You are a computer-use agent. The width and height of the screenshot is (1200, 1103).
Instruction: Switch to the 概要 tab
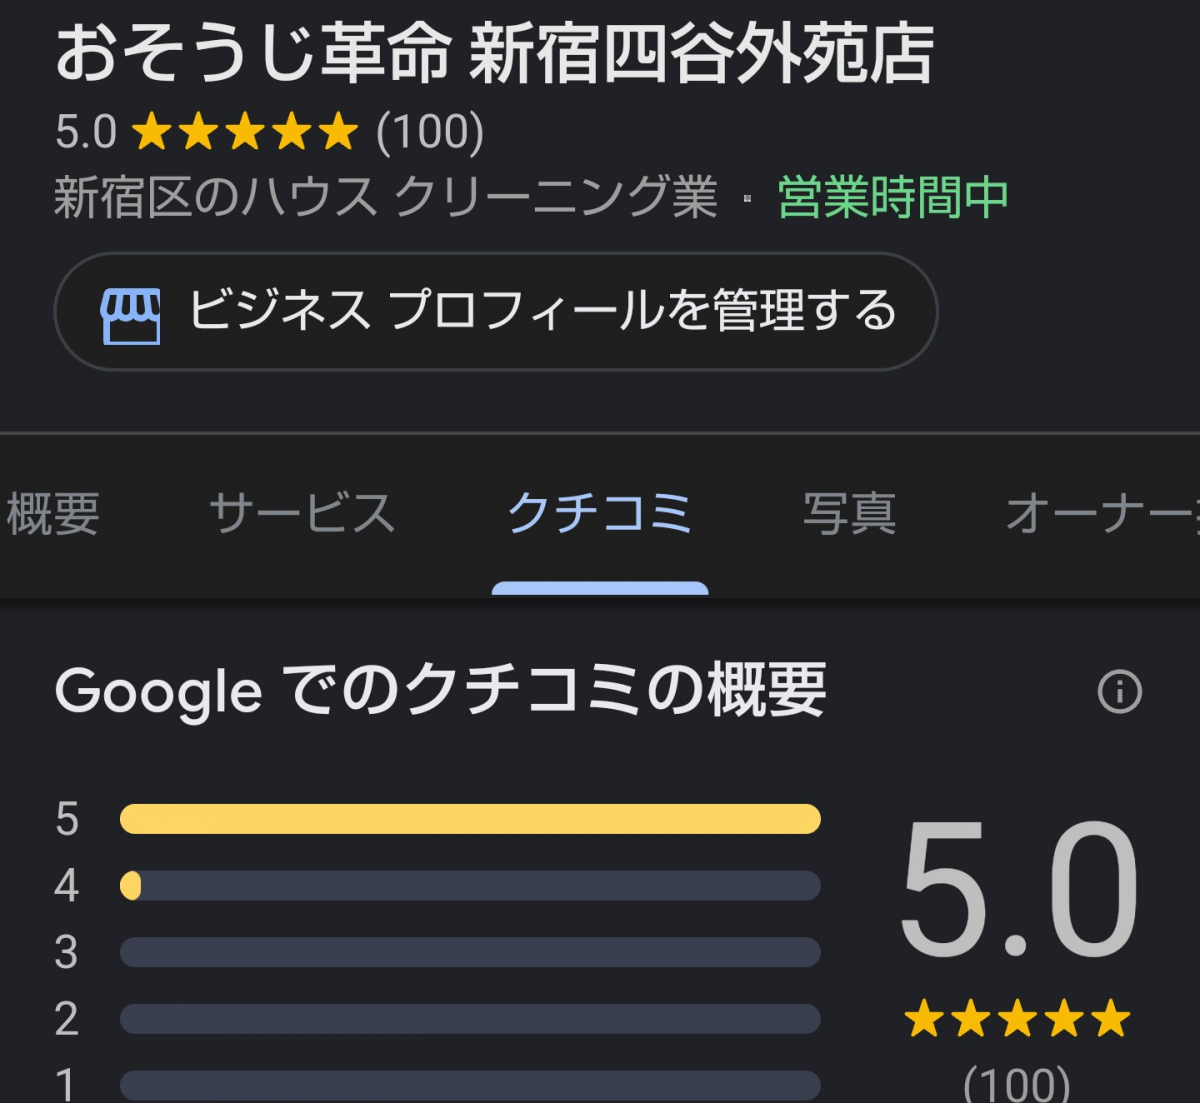(53, 514)
